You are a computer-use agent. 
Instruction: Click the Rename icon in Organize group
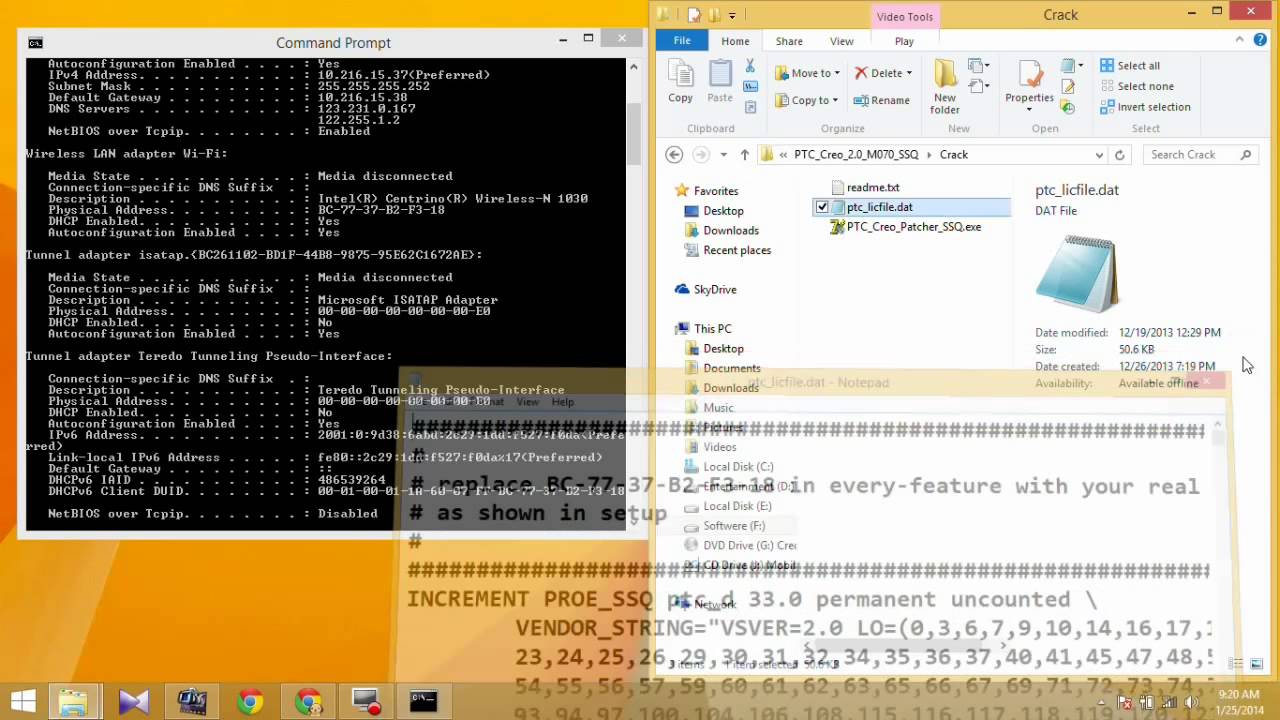coord(881,100)
